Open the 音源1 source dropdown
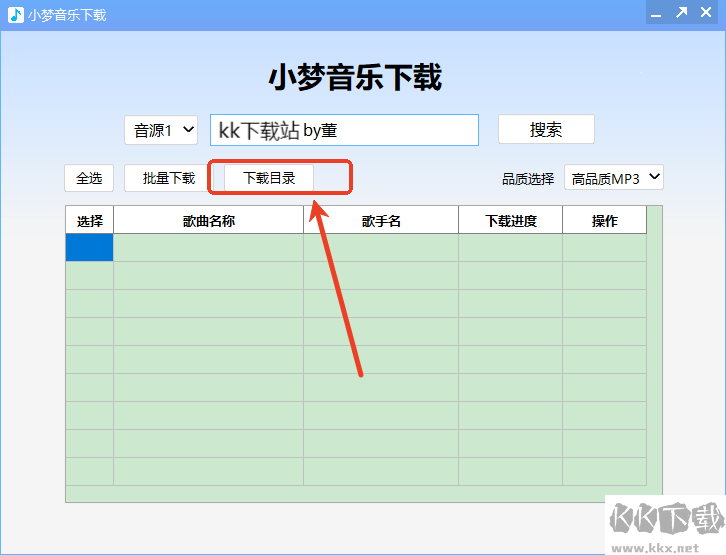The image size is (726, 555). (x=161, y=130)
